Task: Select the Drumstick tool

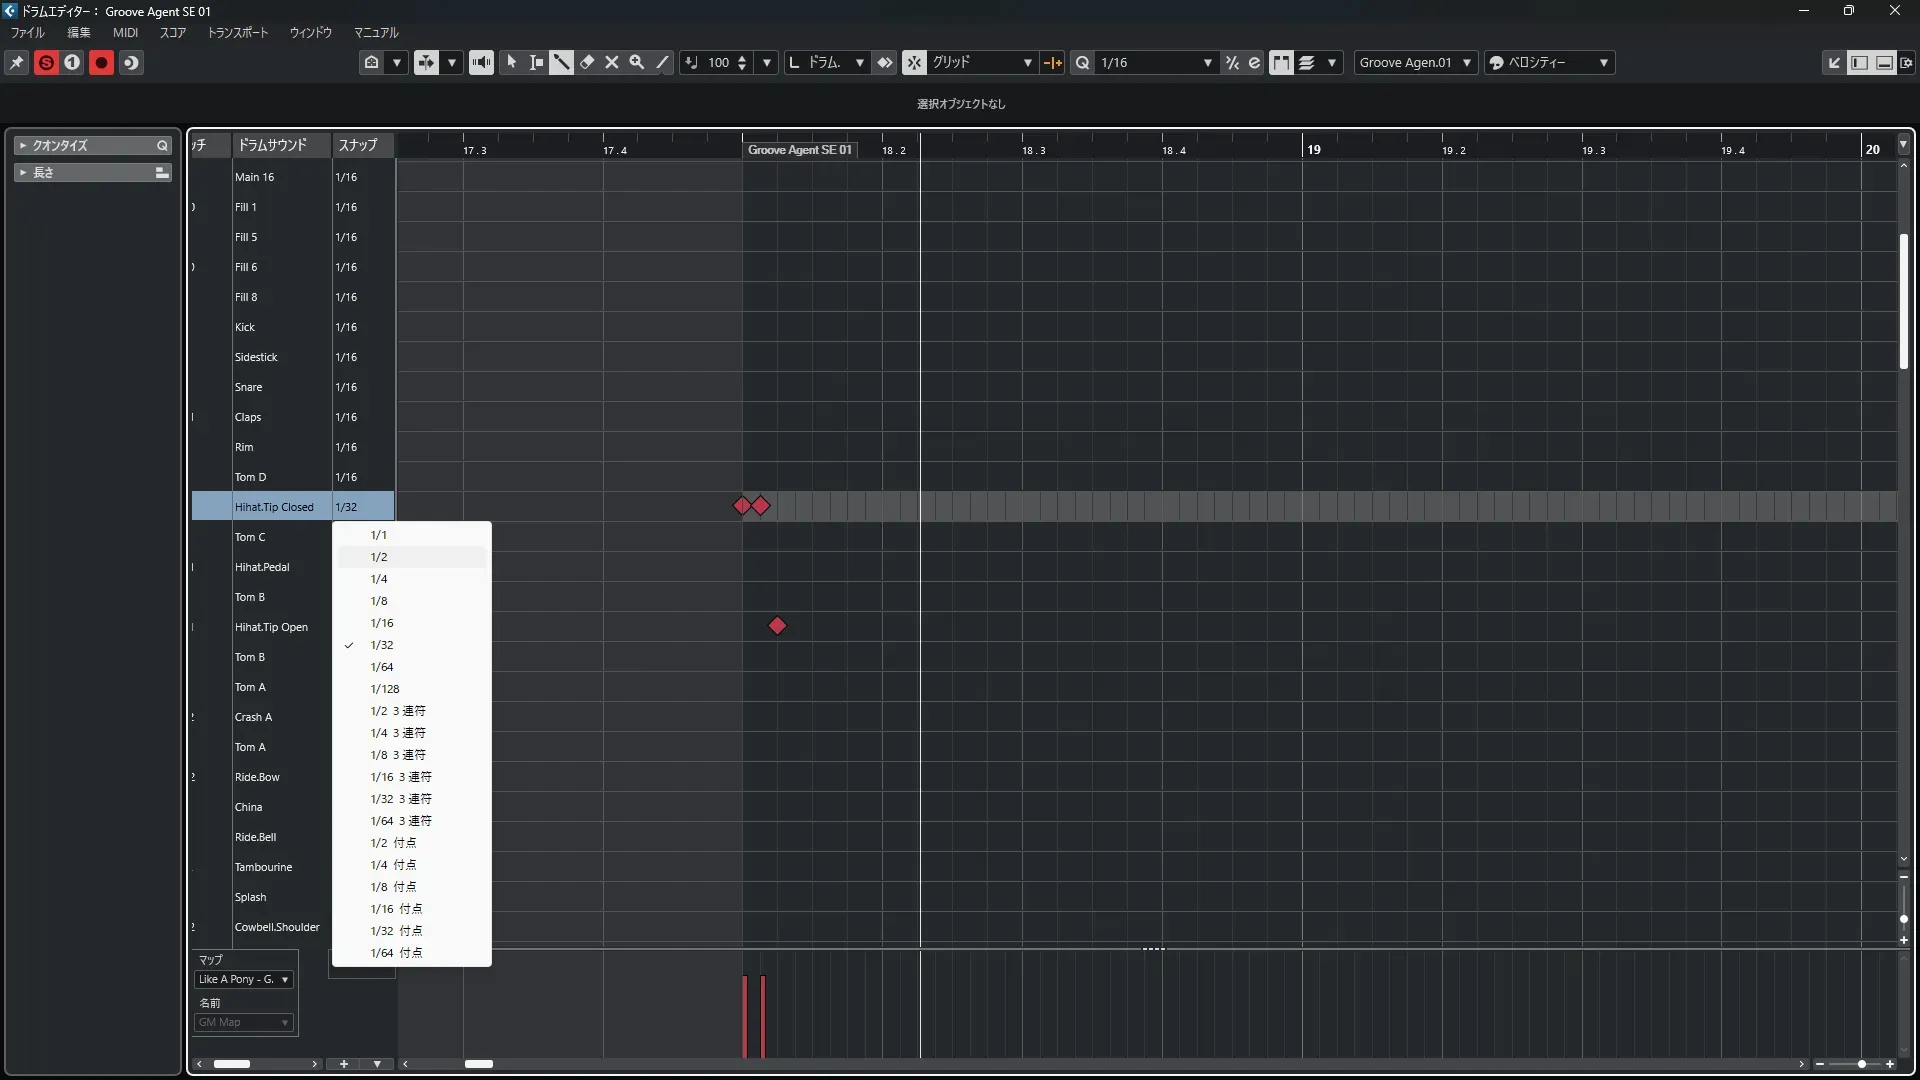Action: 562,62
